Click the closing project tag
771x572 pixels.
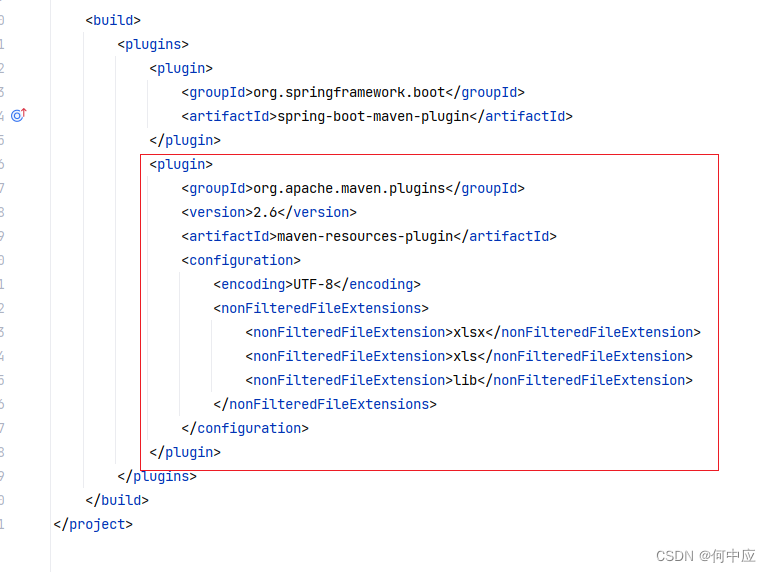coord(93,524)
